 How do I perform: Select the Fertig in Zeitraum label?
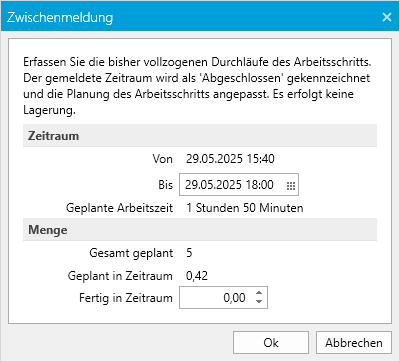pos(126,298)
